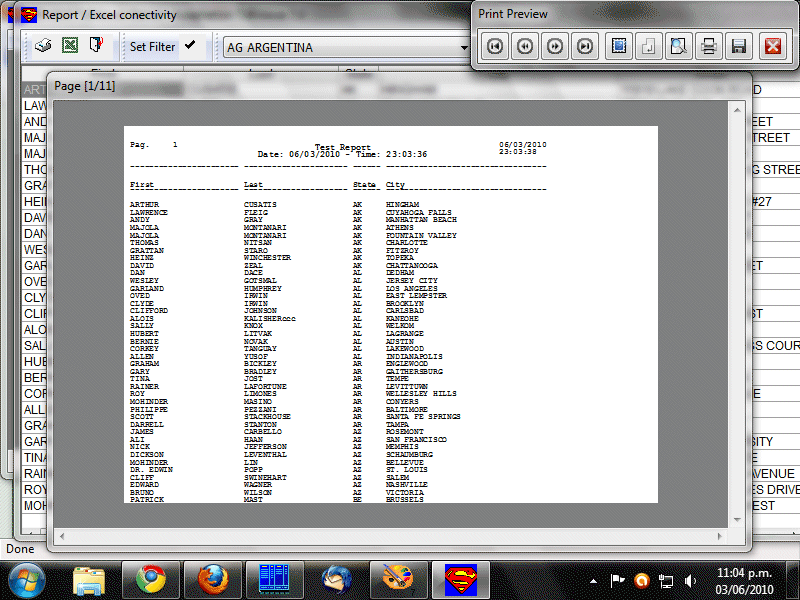The width and height of the screenshot is (800, 600).
Task: Jump to last page of report preview
Action: pos(585,46)
